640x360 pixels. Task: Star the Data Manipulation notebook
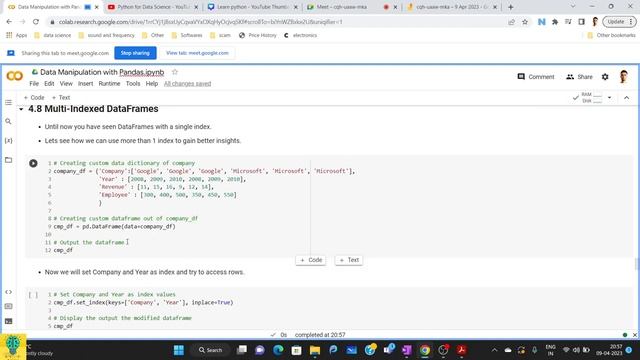175,72
